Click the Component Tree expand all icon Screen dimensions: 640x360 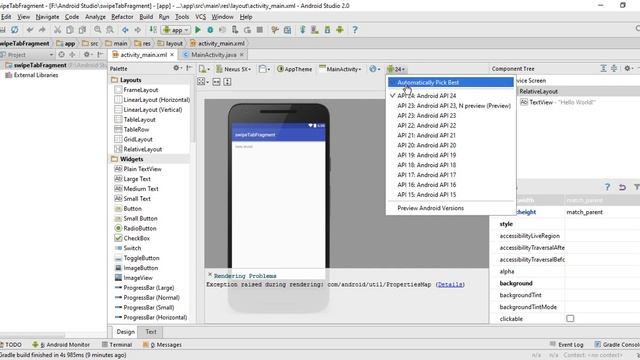[603, 69]
